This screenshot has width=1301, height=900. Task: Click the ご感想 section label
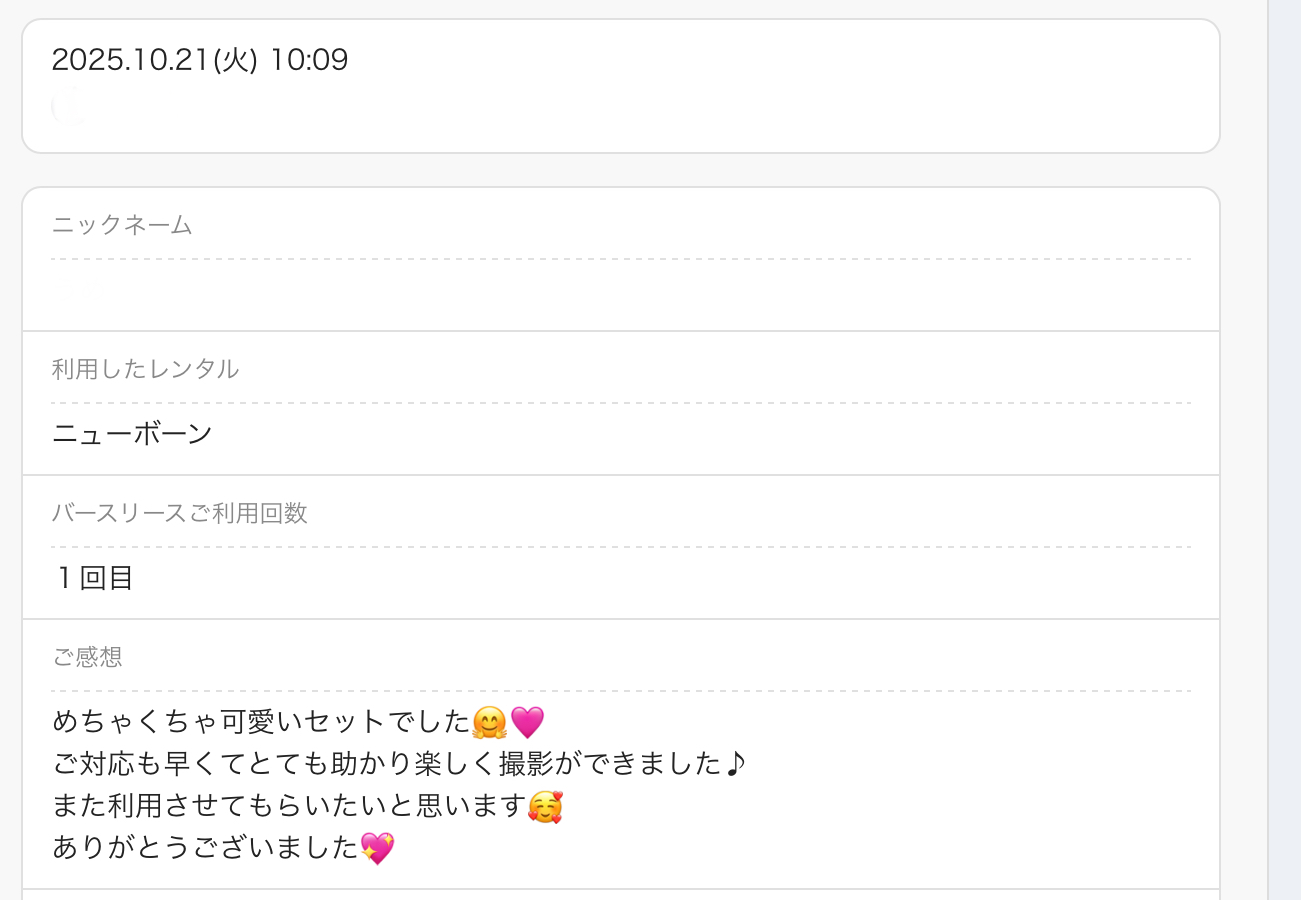[87, 657]
